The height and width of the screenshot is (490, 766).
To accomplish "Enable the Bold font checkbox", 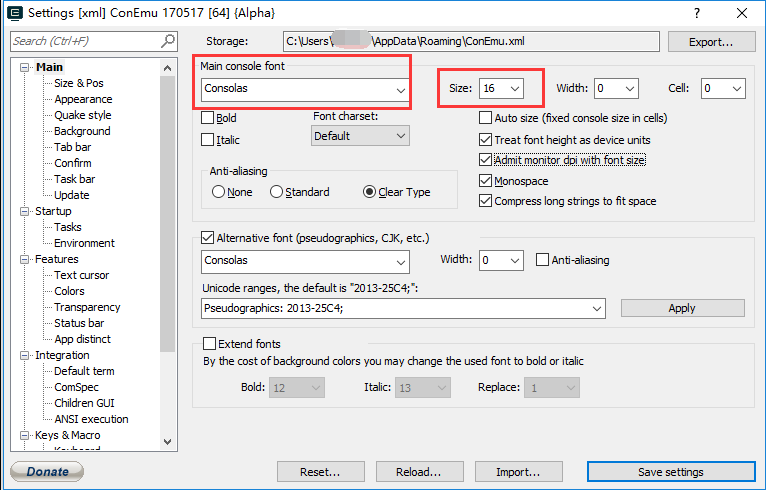I will pyautogui.click(x=208, y=118).
